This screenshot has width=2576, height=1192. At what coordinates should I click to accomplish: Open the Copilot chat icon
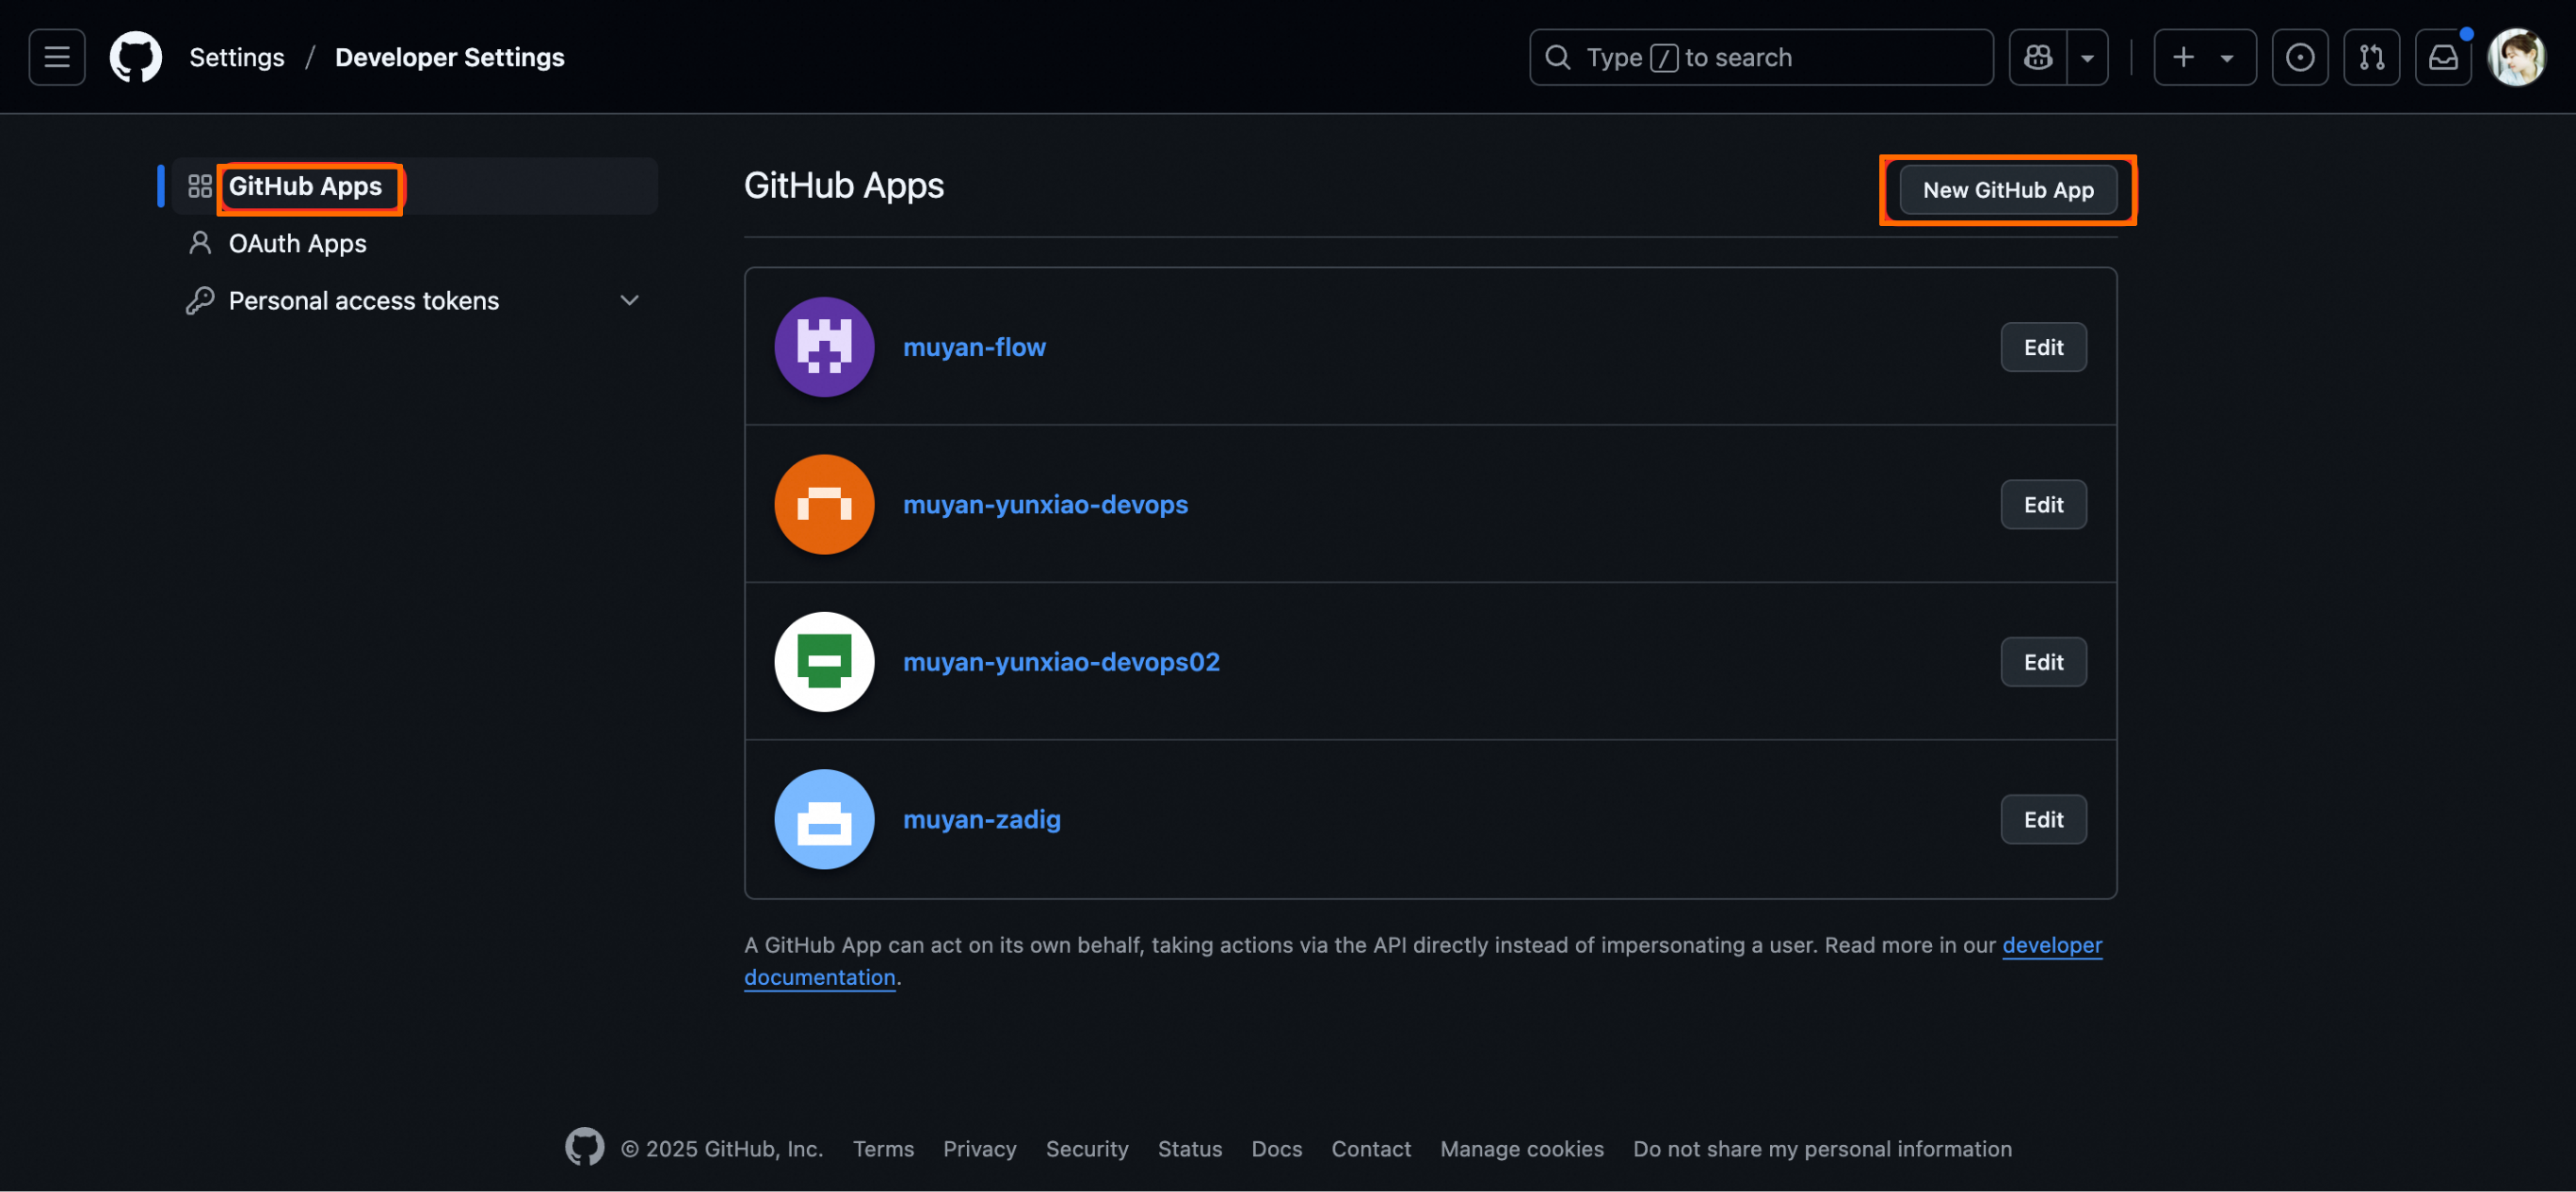click(2038, 57)
